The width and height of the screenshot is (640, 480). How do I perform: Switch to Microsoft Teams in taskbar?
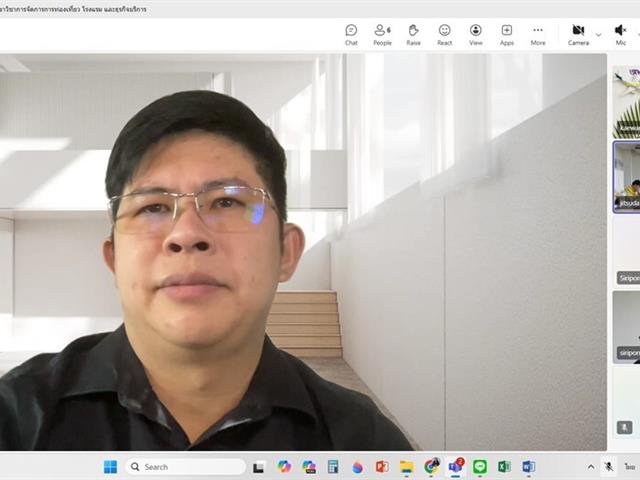[x=456, y=467]
